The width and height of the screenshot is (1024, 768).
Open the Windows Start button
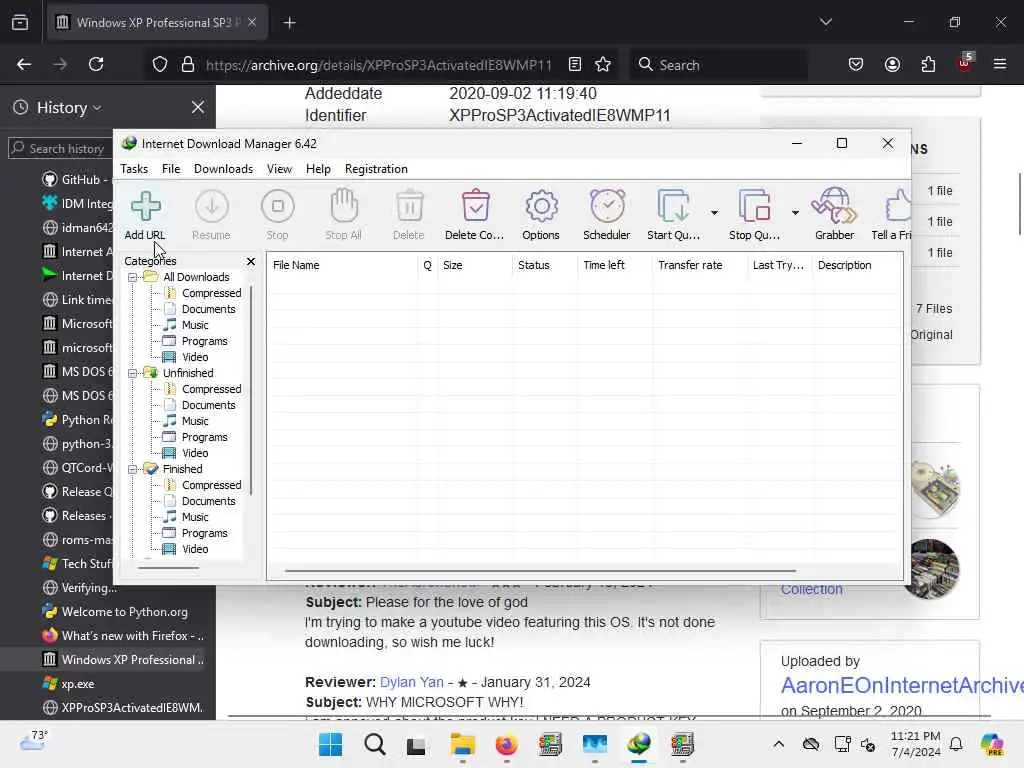[330, 744]
